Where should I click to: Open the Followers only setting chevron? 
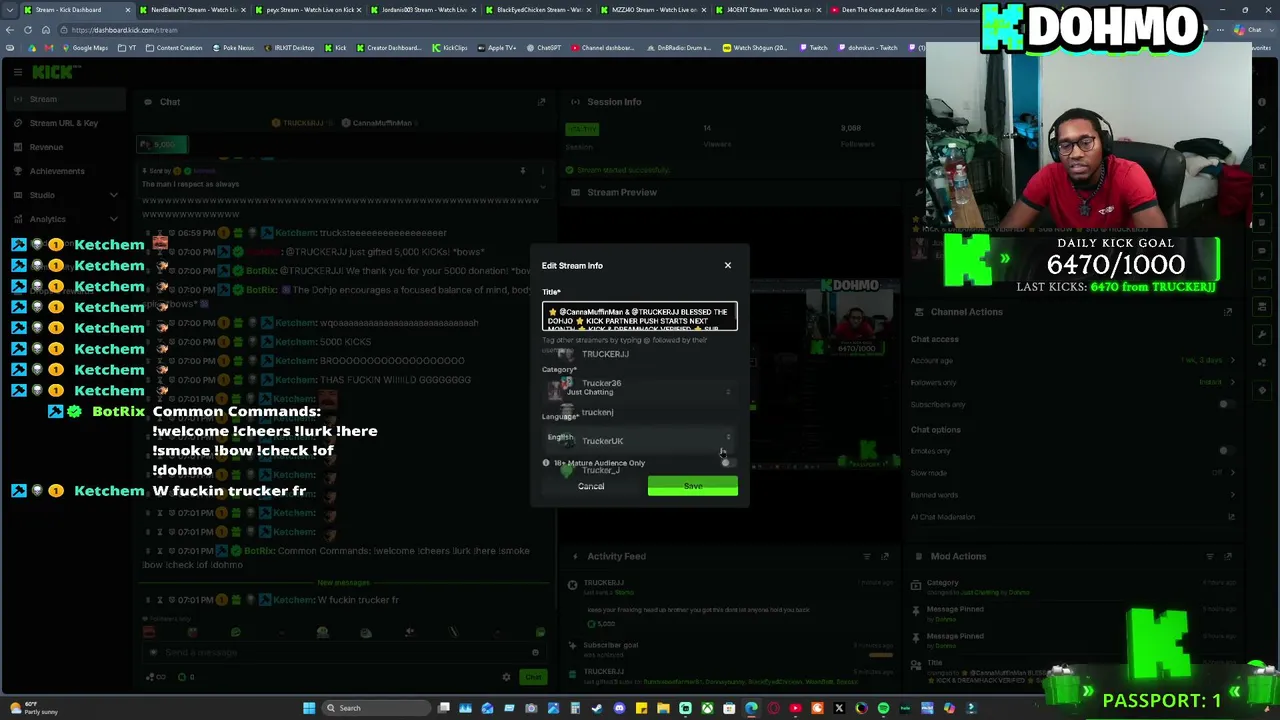[1232, 382]
